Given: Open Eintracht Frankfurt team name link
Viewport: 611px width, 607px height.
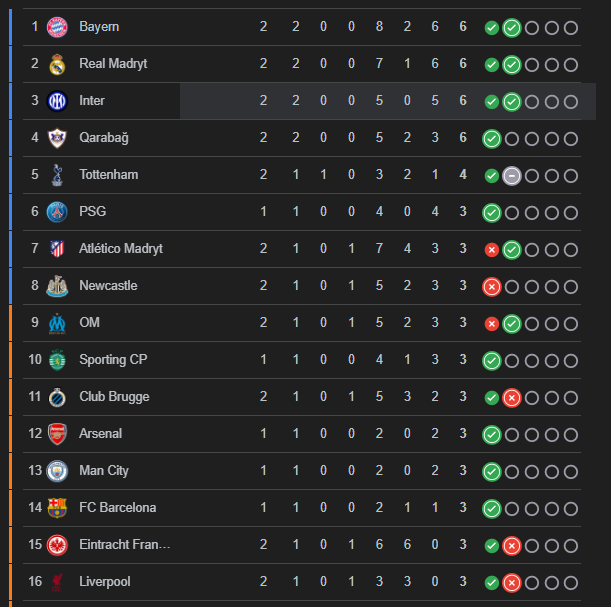Looking at the screenshot, I should [125, 545].
